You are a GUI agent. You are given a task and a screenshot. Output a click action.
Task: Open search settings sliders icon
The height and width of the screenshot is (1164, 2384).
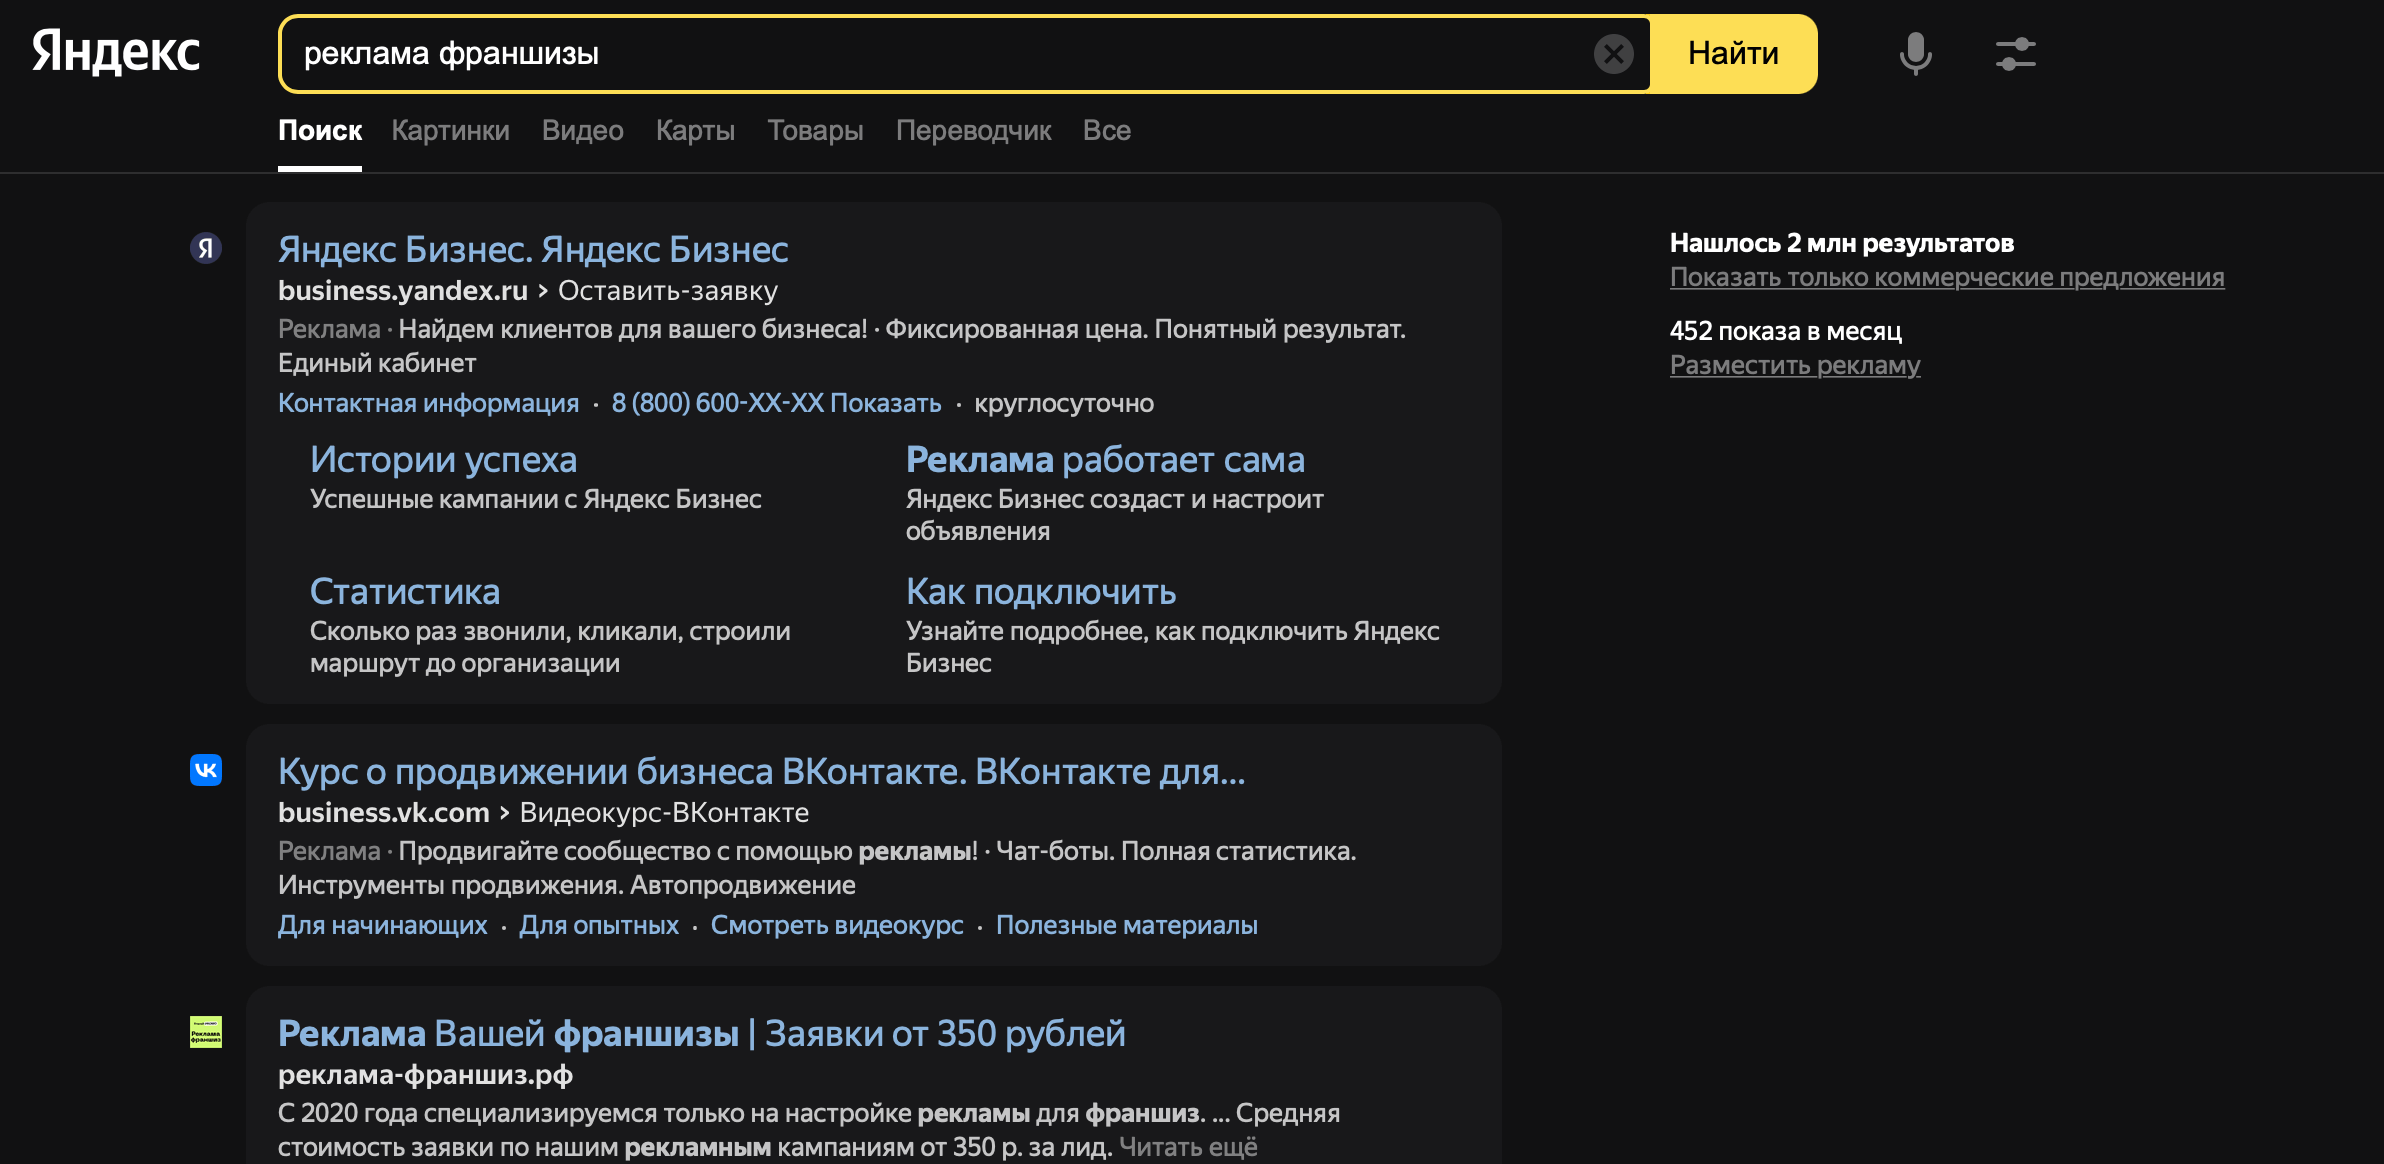(2015, 54)
